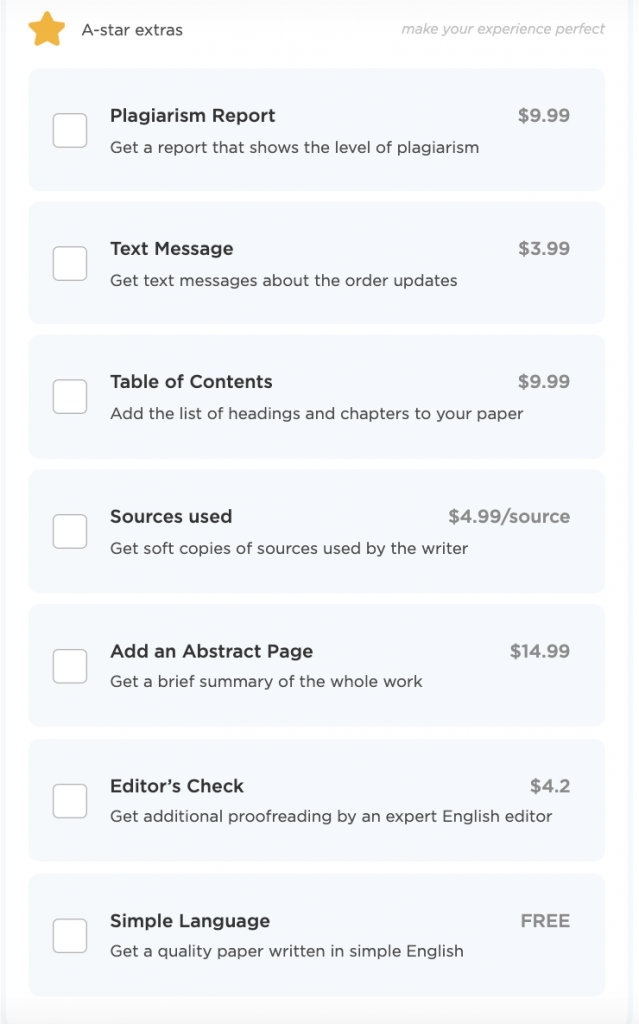Click the Table of Contents heading
Viewport: 639px width, 1024px height.
pyautogui.click(x=191, y=381)
